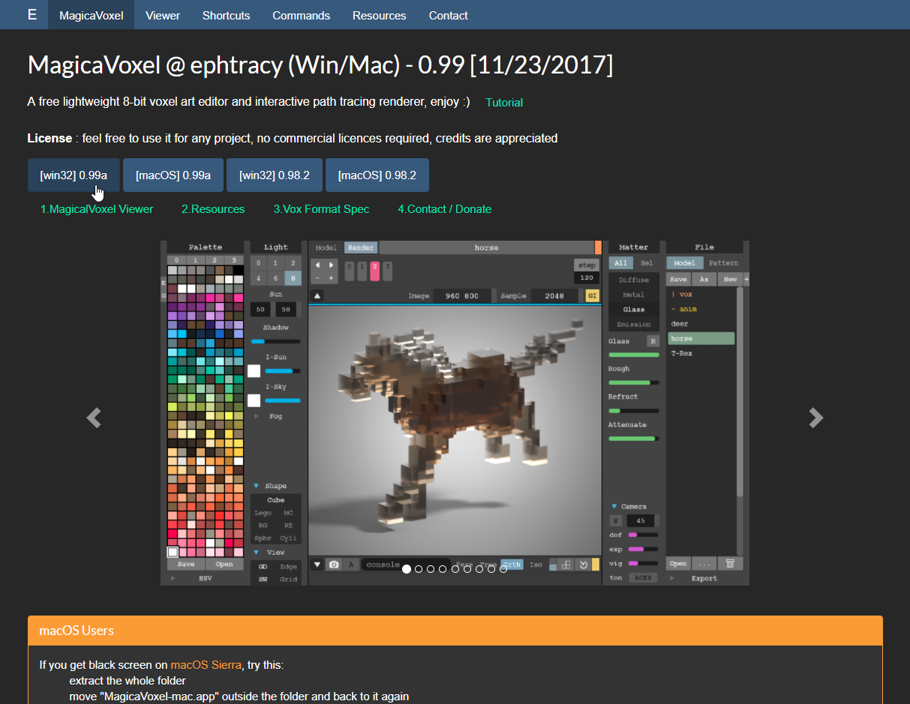
Task: Choose the Emission material type
Action: pos(633,324)
